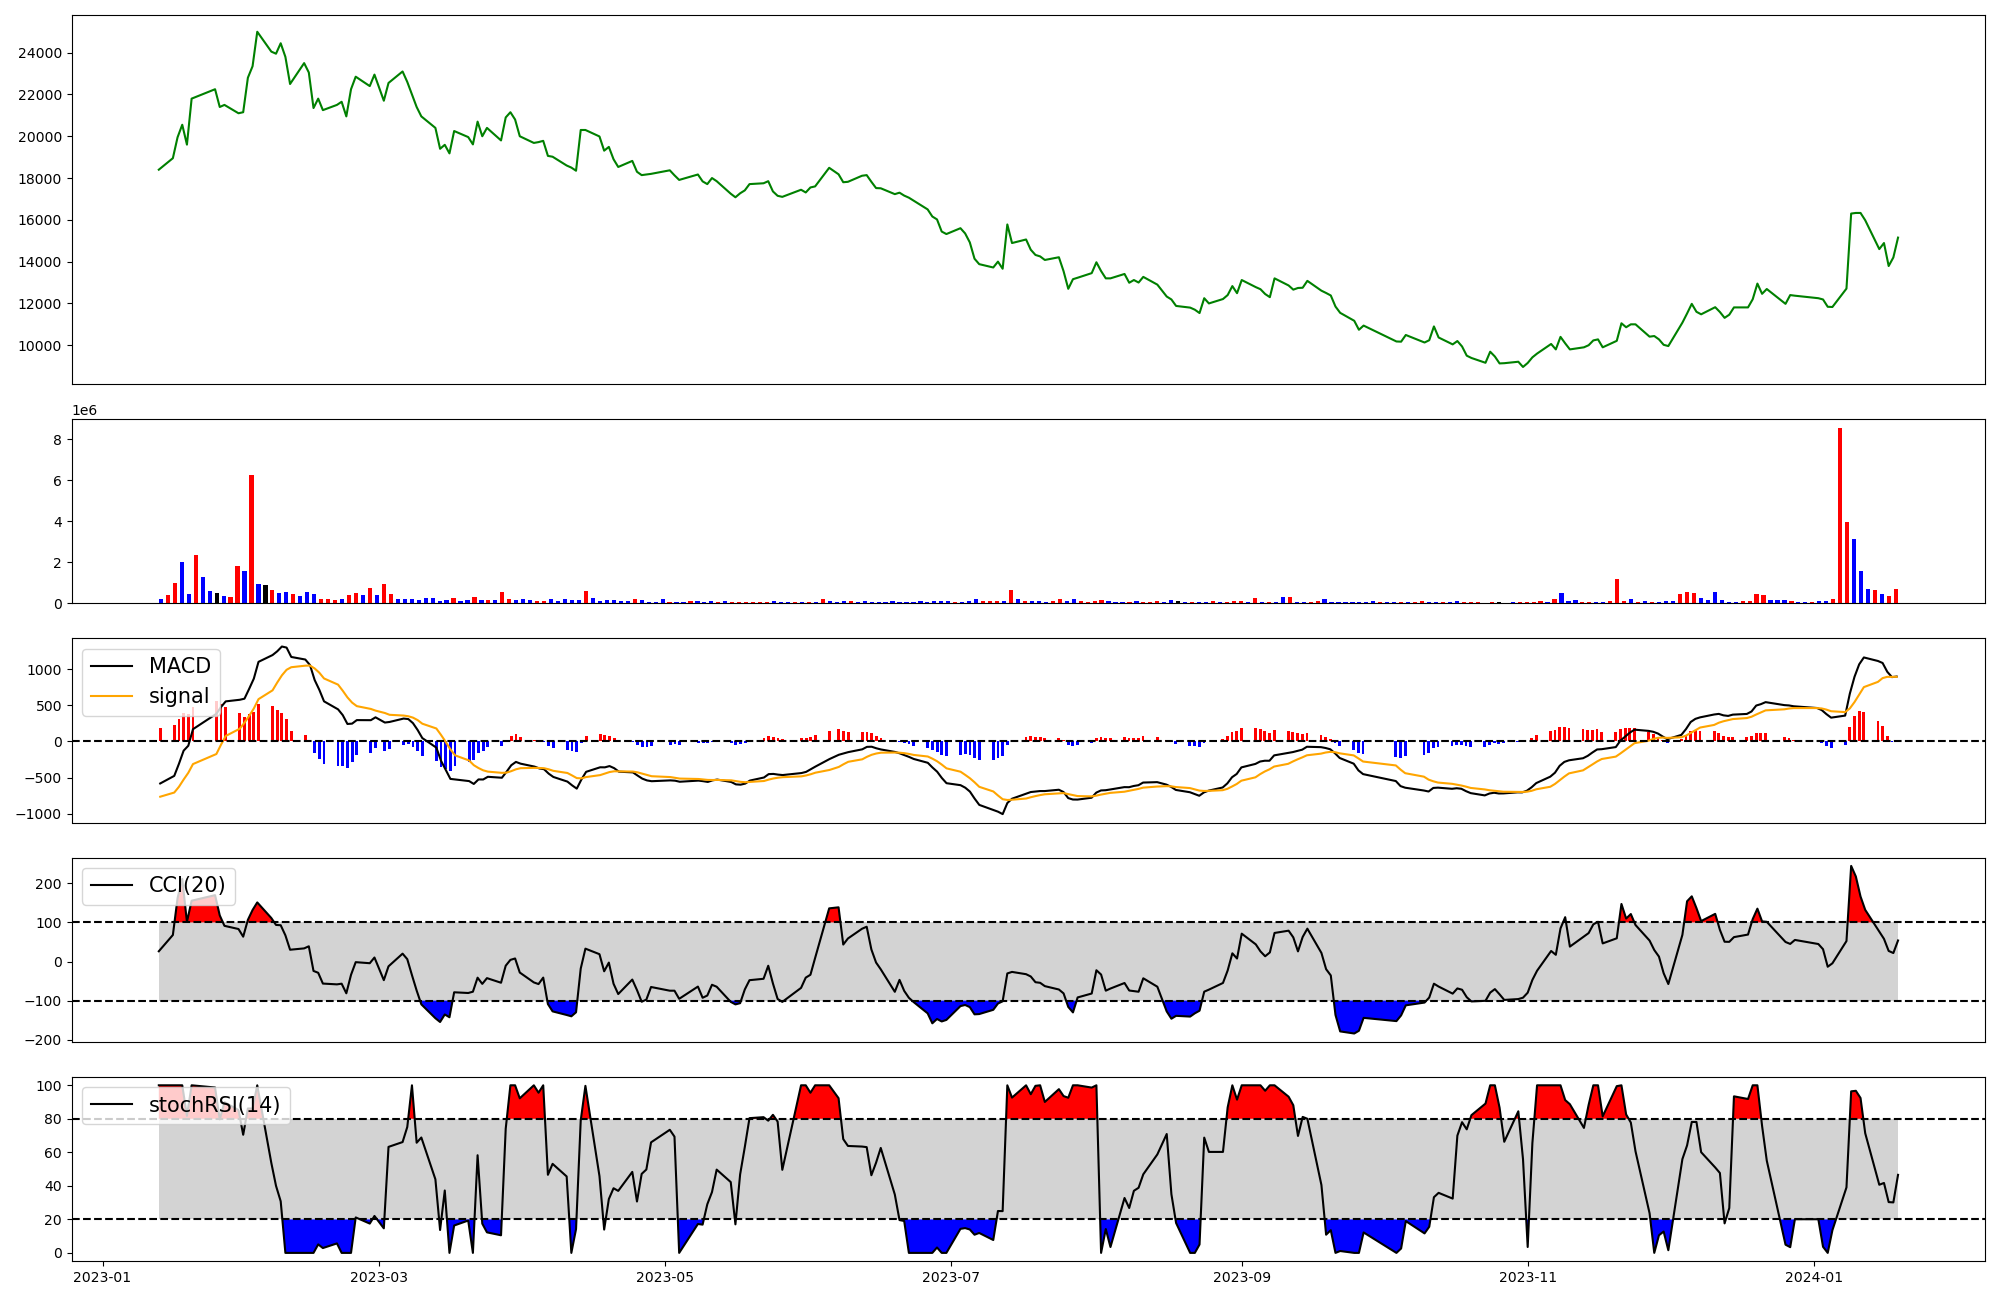Click the 2023-07 x-axis date label
Image resolution: width=2000 pixels, height=1300 pixels.
(952, 1277)
